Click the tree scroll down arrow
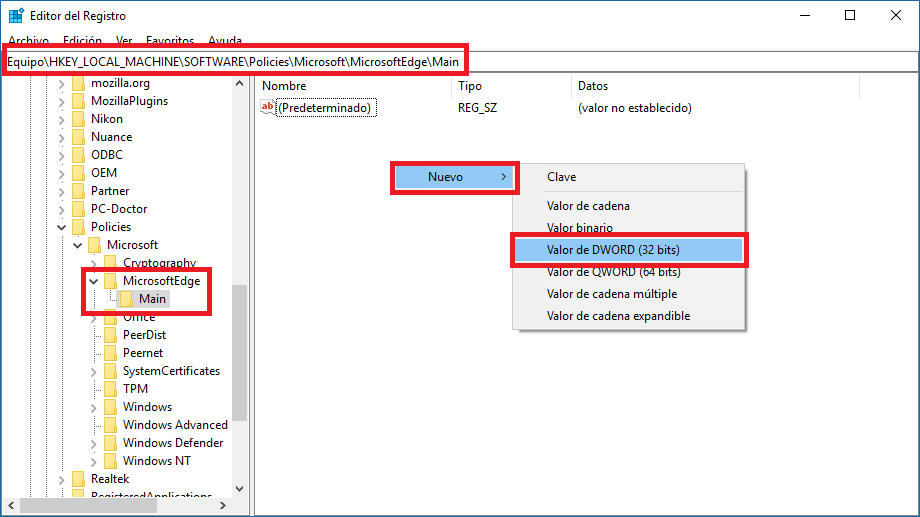 [x=239, y=489]
